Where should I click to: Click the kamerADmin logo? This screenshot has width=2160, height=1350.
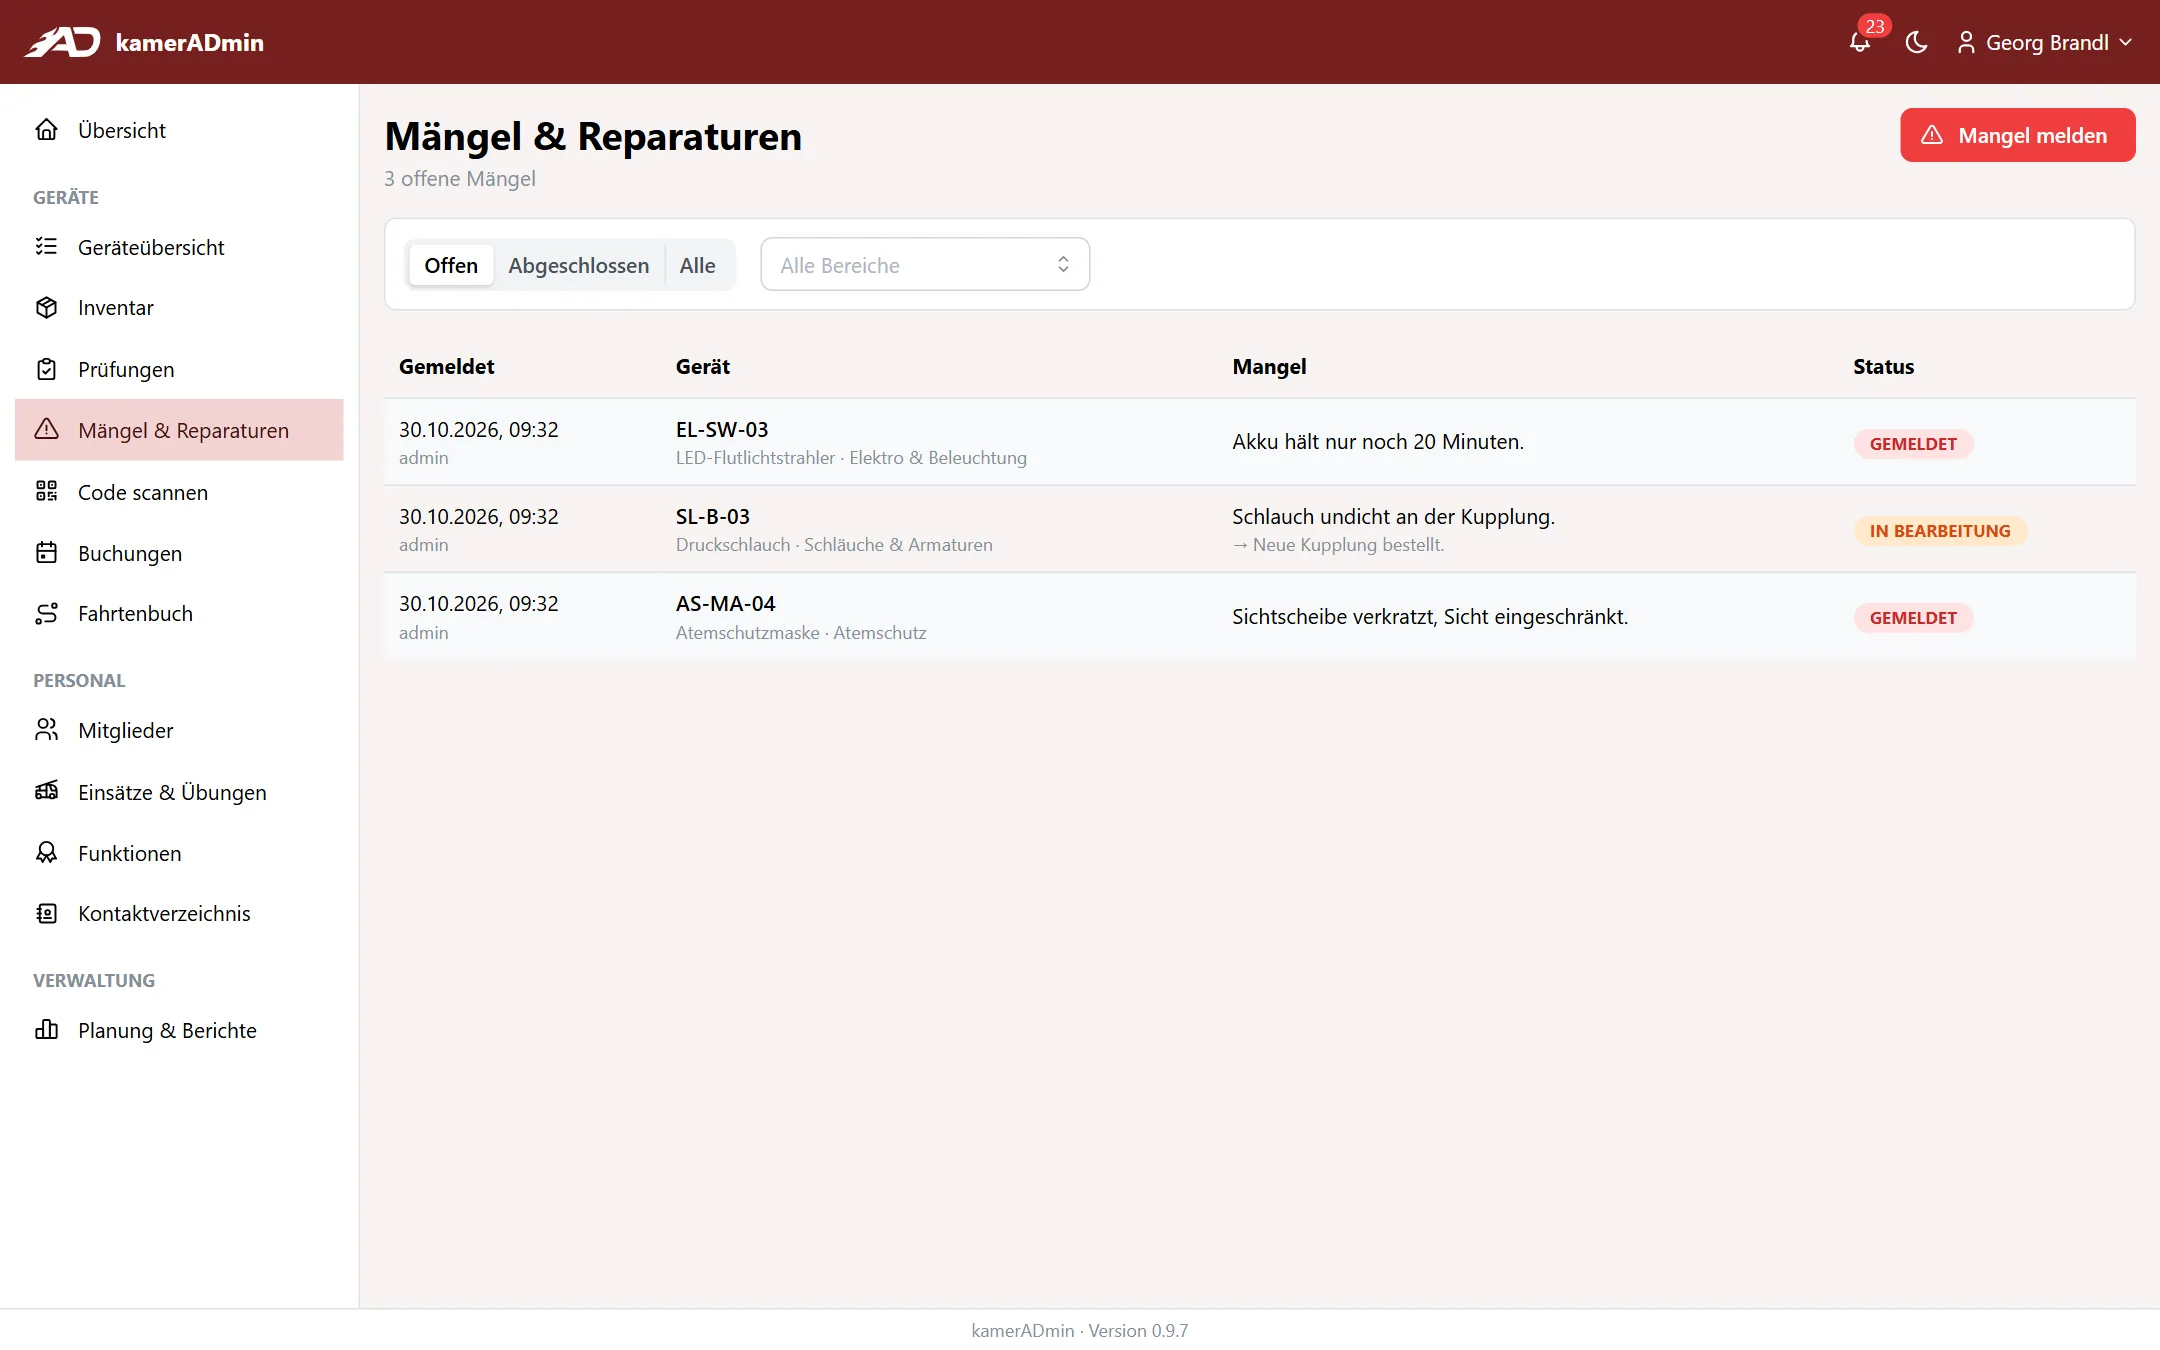point(145,42)
